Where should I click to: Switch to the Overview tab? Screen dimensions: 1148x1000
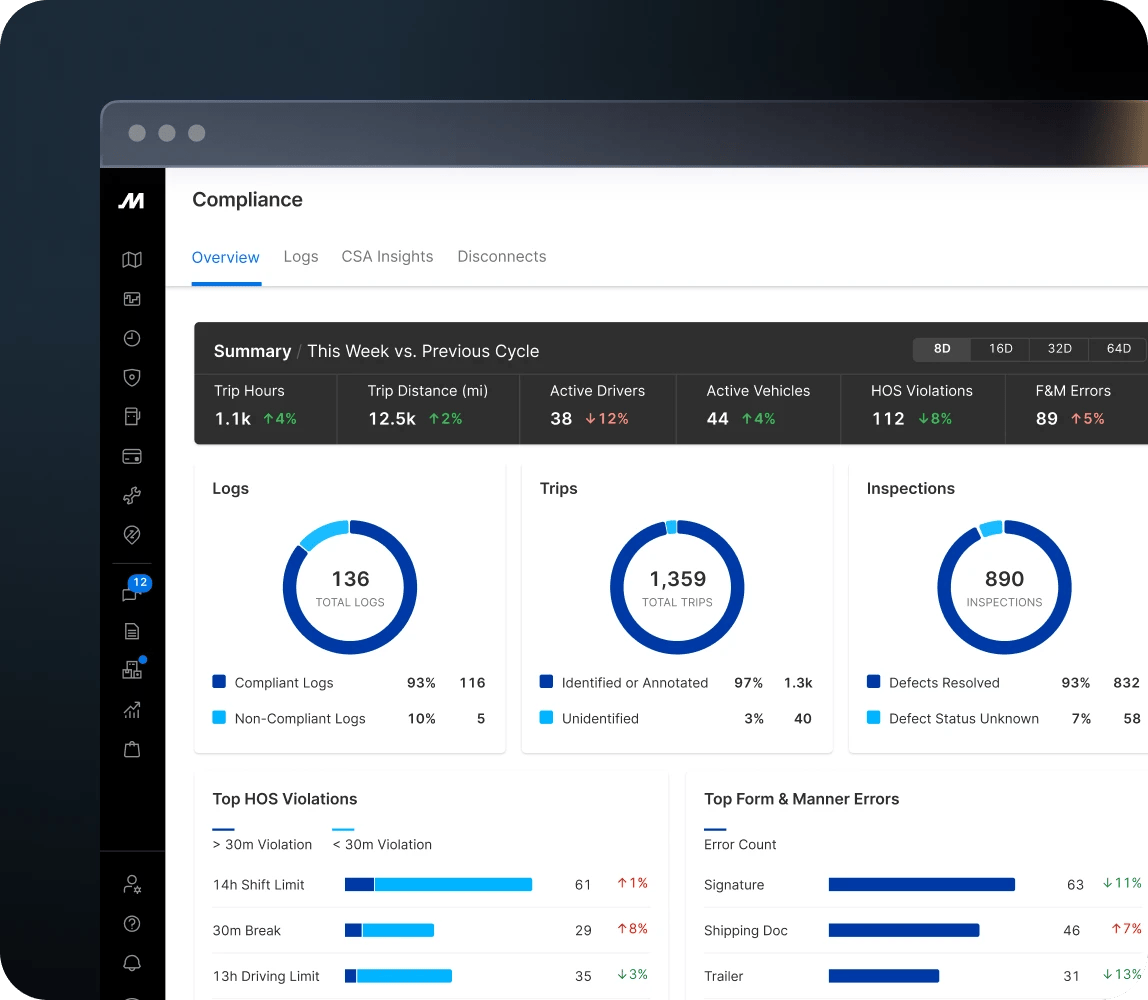(x=226, y=258)
